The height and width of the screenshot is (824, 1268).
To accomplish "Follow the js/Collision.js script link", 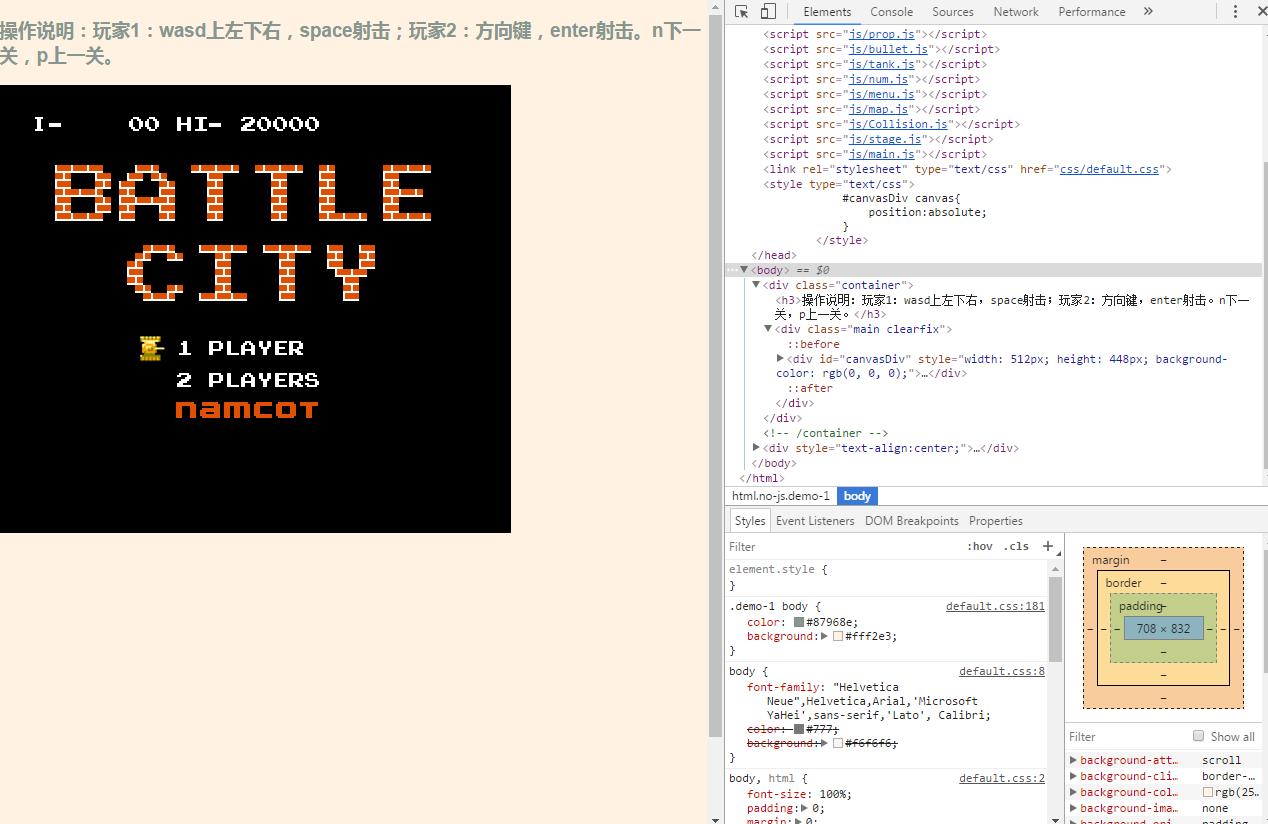I will (x=898, y=124).
